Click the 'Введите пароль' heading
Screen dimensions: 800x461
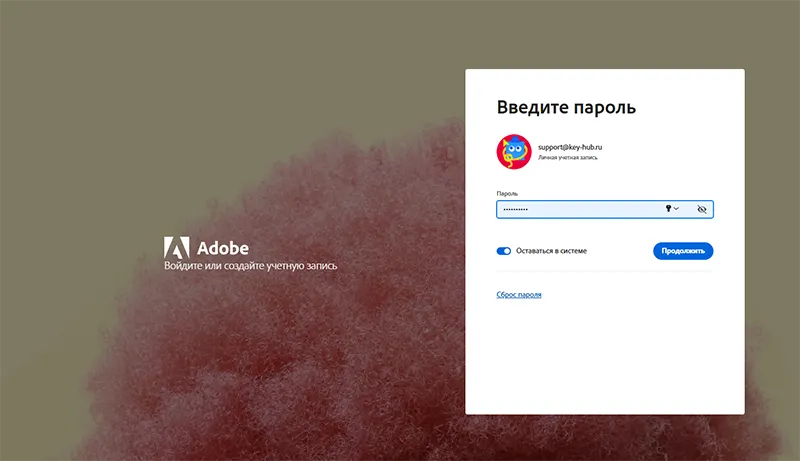[x=566, y=107]
